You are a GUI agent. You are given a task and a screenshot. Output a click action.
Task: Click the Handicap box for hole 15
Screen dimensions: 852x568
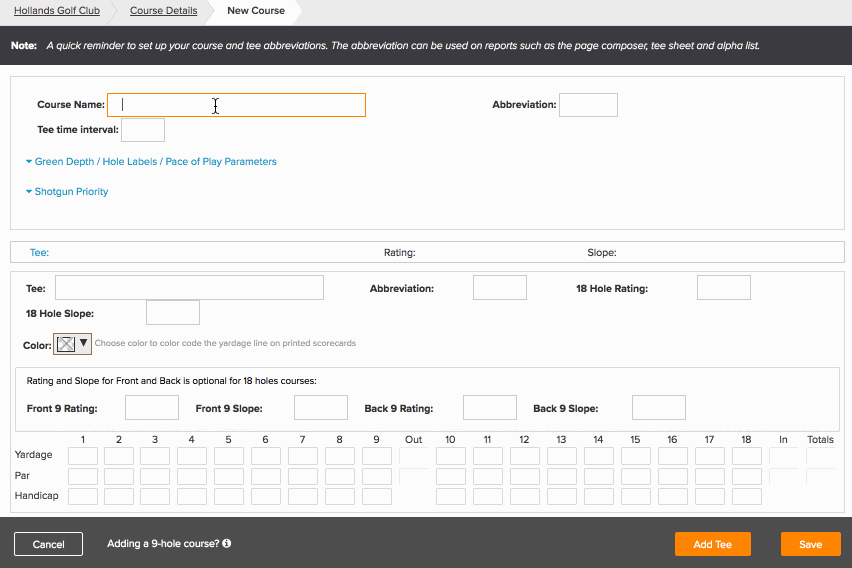tap(636, 496)
